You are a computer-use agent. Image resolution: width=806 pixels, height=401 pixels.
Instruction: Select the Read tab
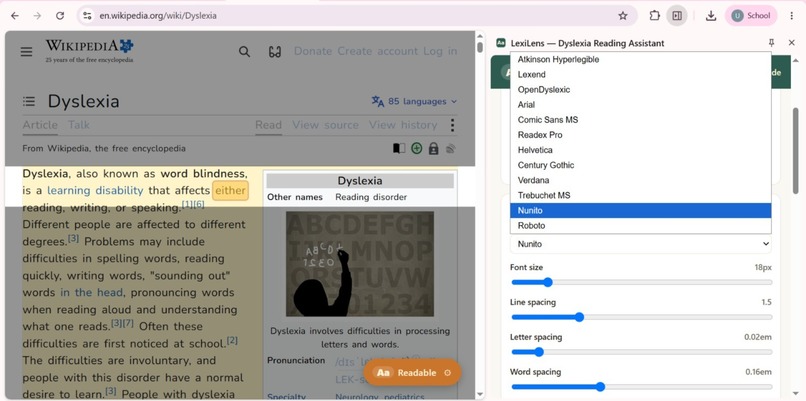click(x=268, y=125)
